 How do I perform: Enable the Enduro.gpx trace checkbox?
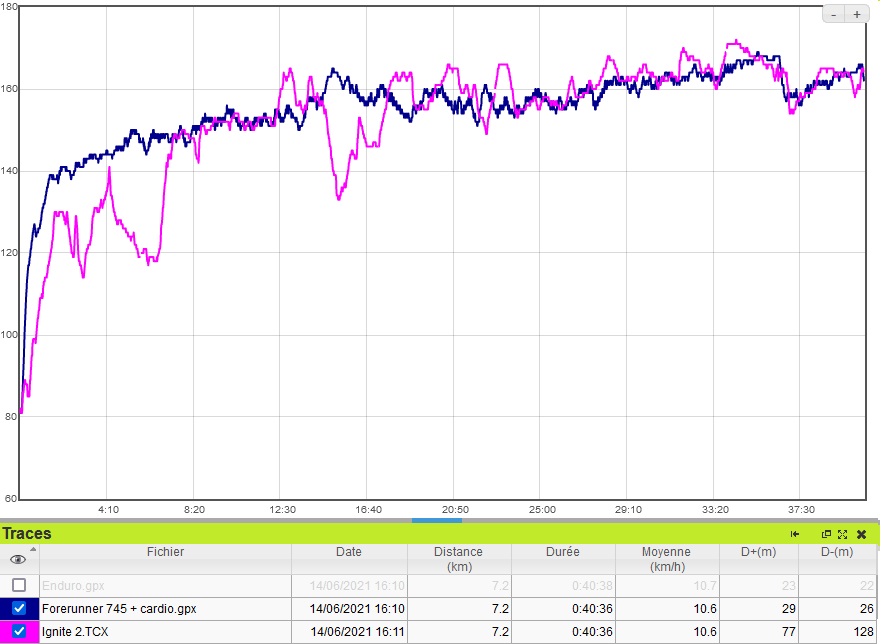[19, 585]
